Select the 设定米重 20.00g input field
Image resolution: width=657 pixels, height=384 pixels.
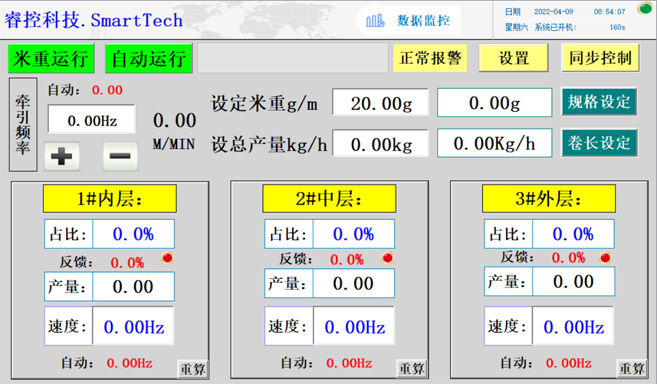pos(380,102)
